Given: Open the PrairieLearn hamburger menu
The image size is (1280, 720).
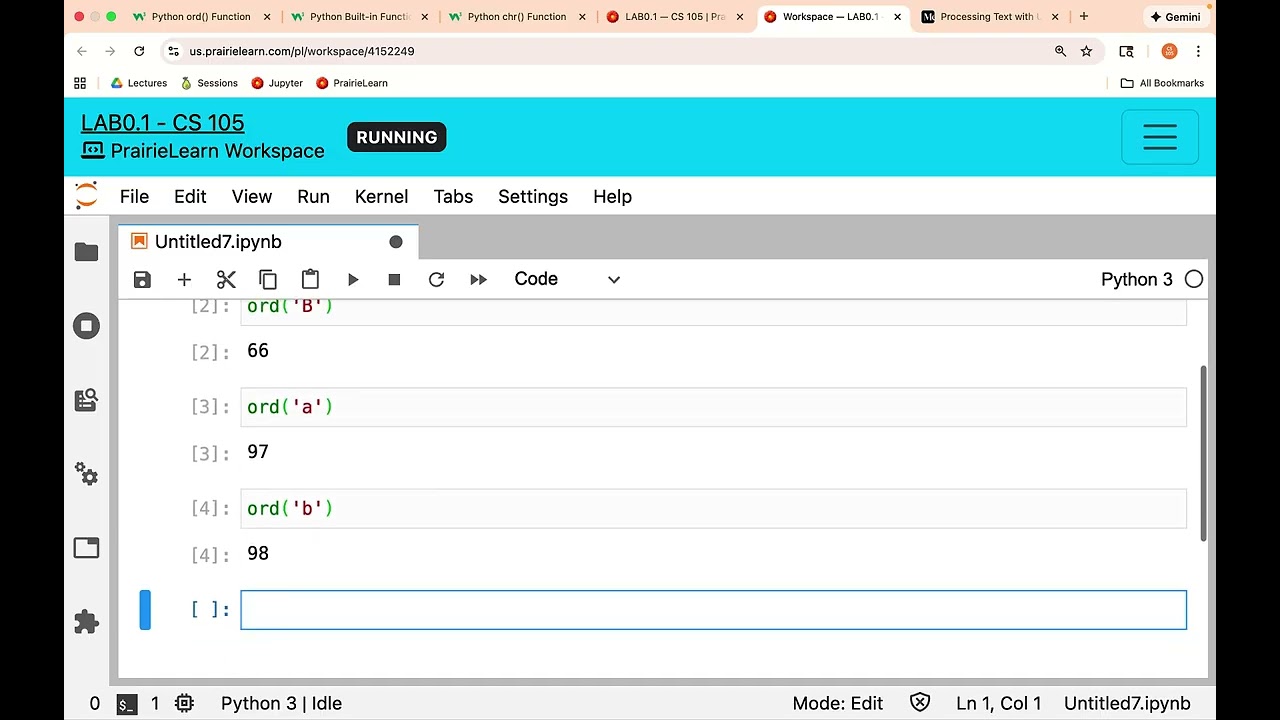Looking at the screenshot, I should pyautogui.click(x=1160, y=137).
